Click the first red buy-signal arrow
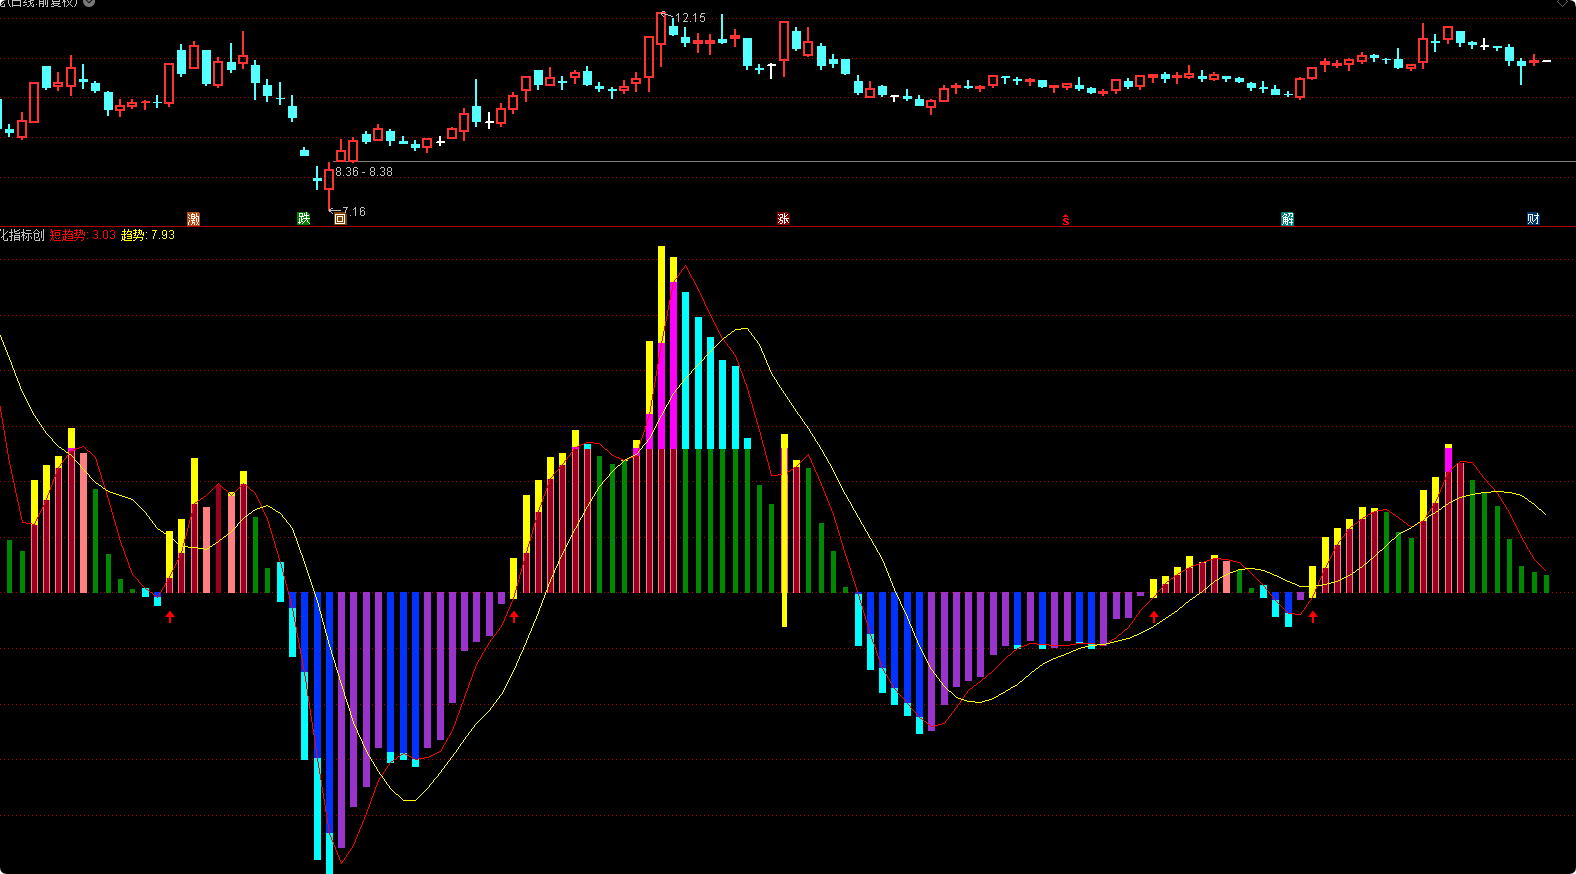 (x=170, y=616)
